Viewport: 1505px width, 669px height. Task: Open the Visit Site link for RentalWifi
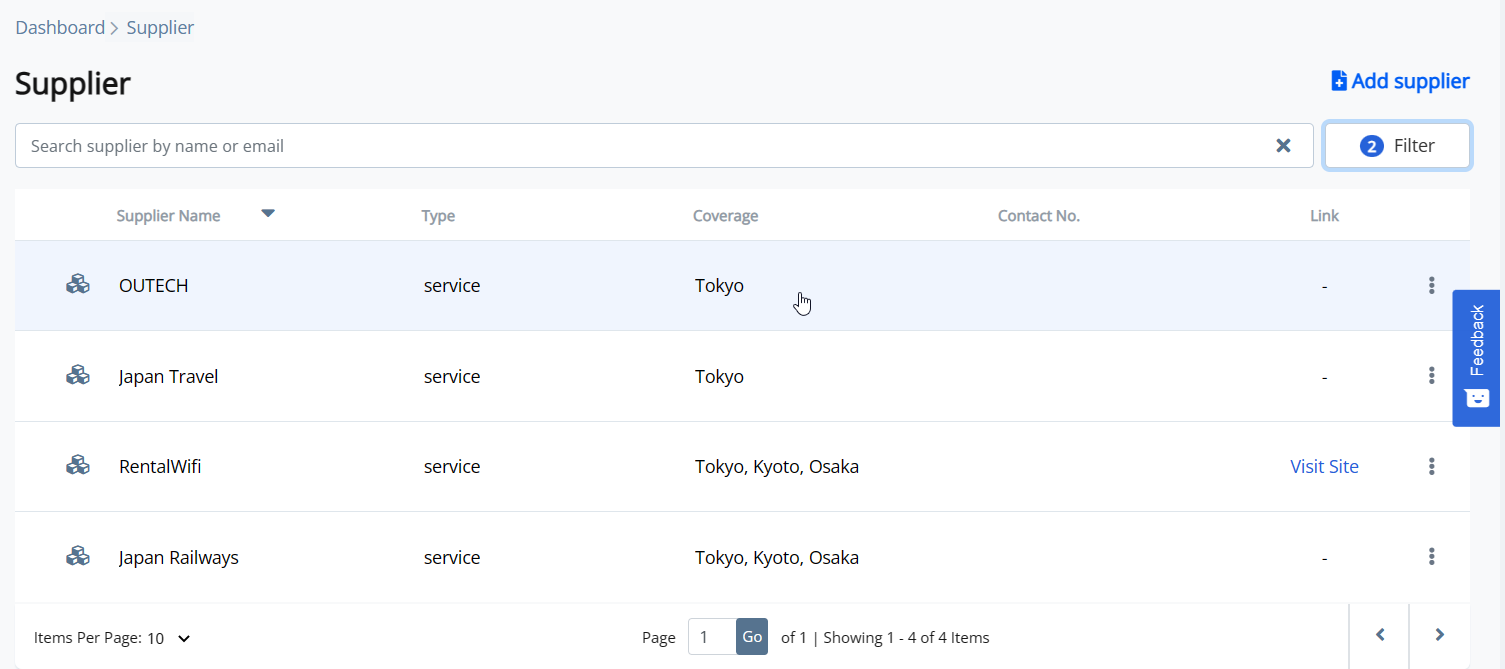click(1324, 466)
